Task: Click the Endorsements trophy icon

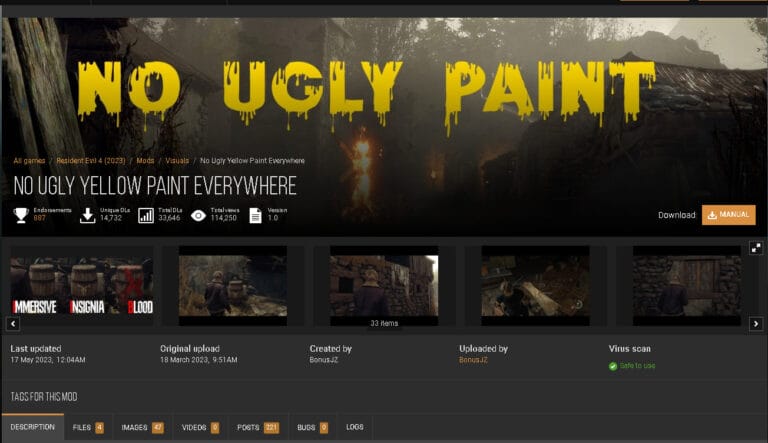Action: click(21, 215)
